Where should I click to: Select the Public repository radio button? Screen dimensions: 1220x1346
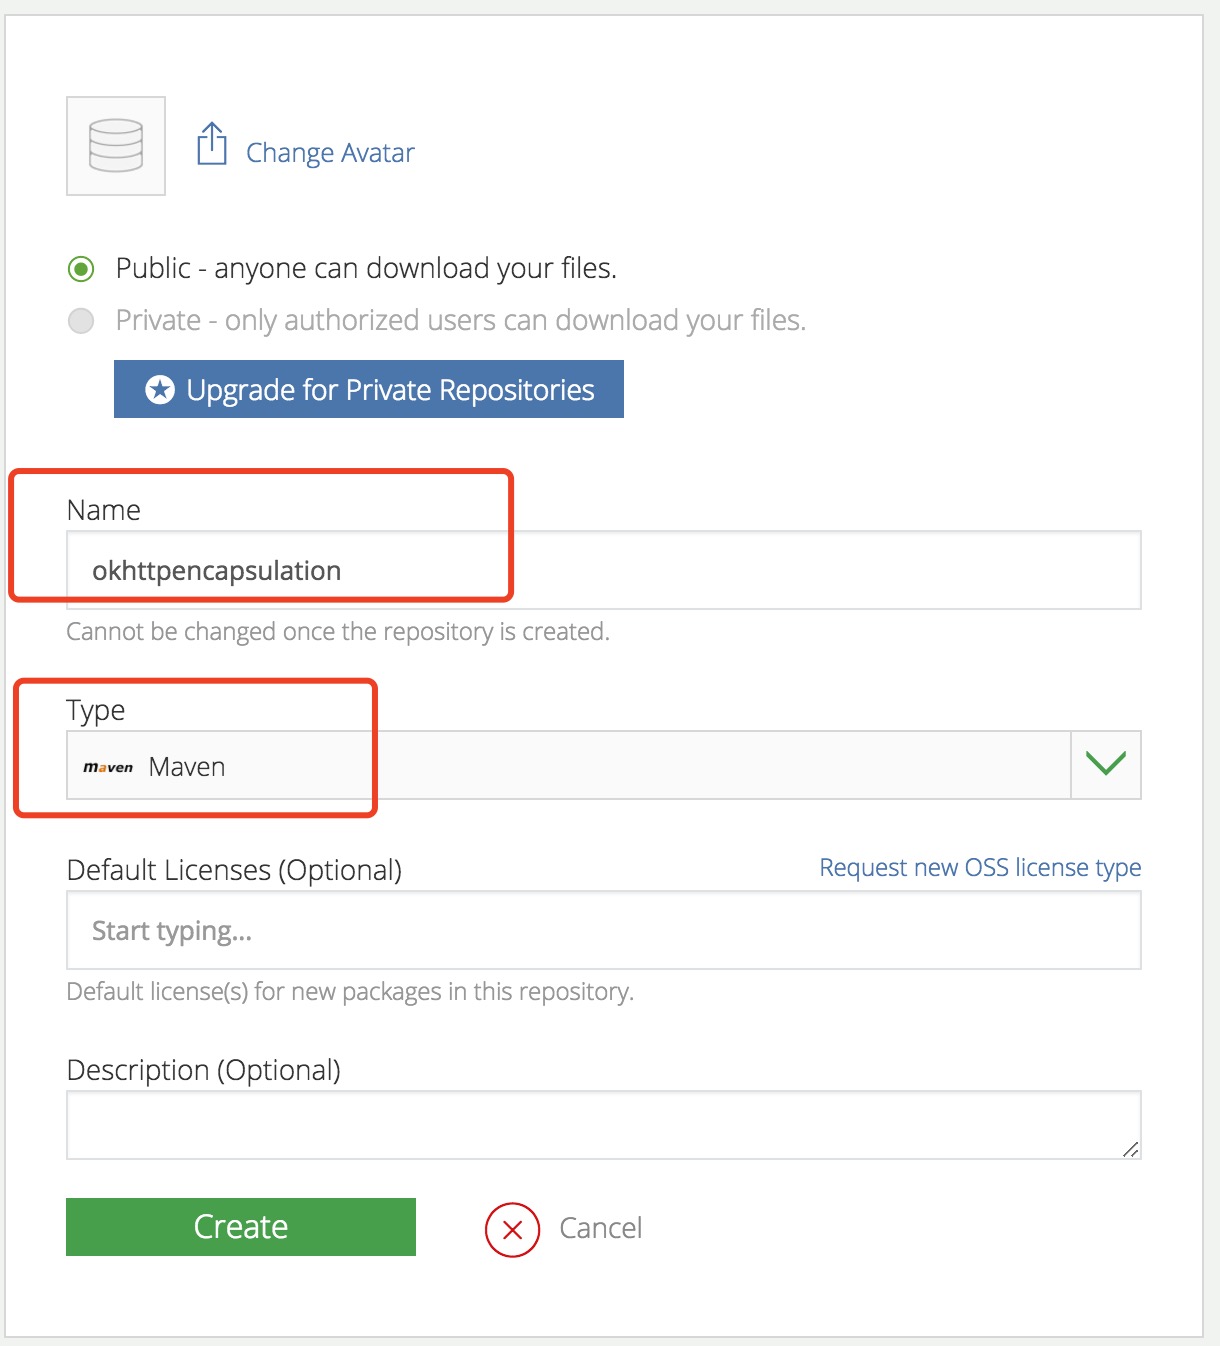[81, 269]
